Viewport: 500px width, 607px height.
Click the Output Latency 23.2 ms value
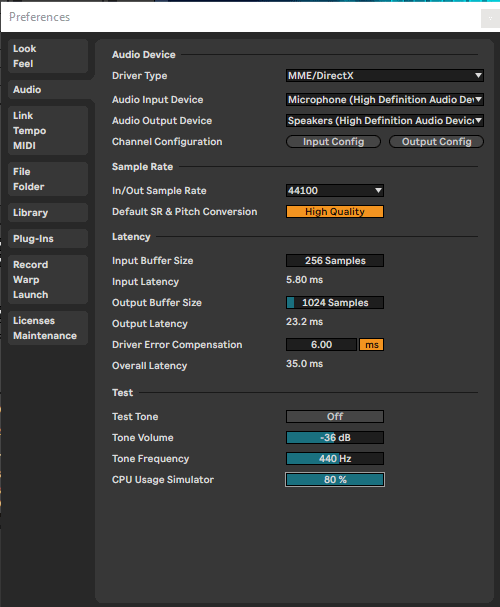click(304, 322)
